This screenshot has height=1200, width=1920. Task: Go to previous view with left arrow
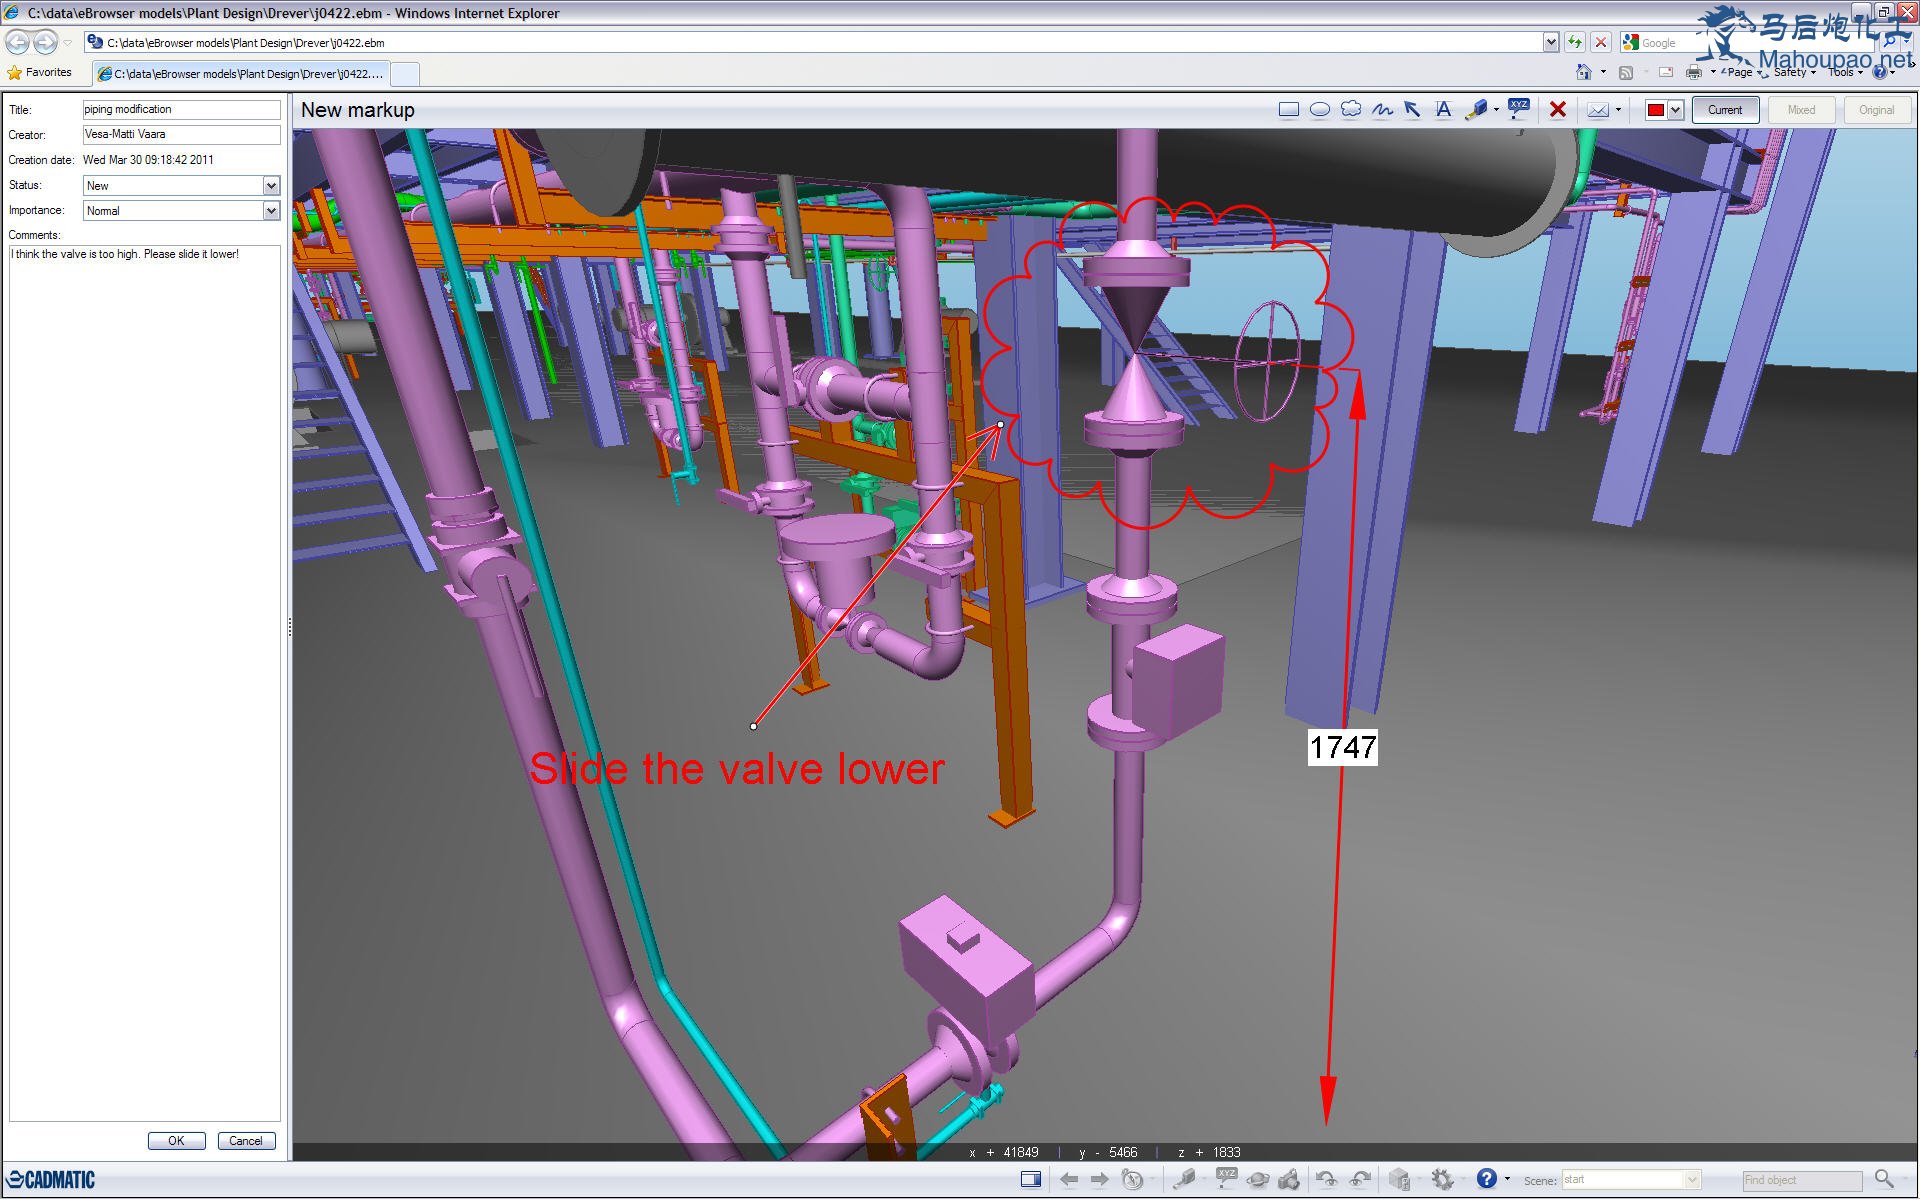(x=1069, y=1180)
